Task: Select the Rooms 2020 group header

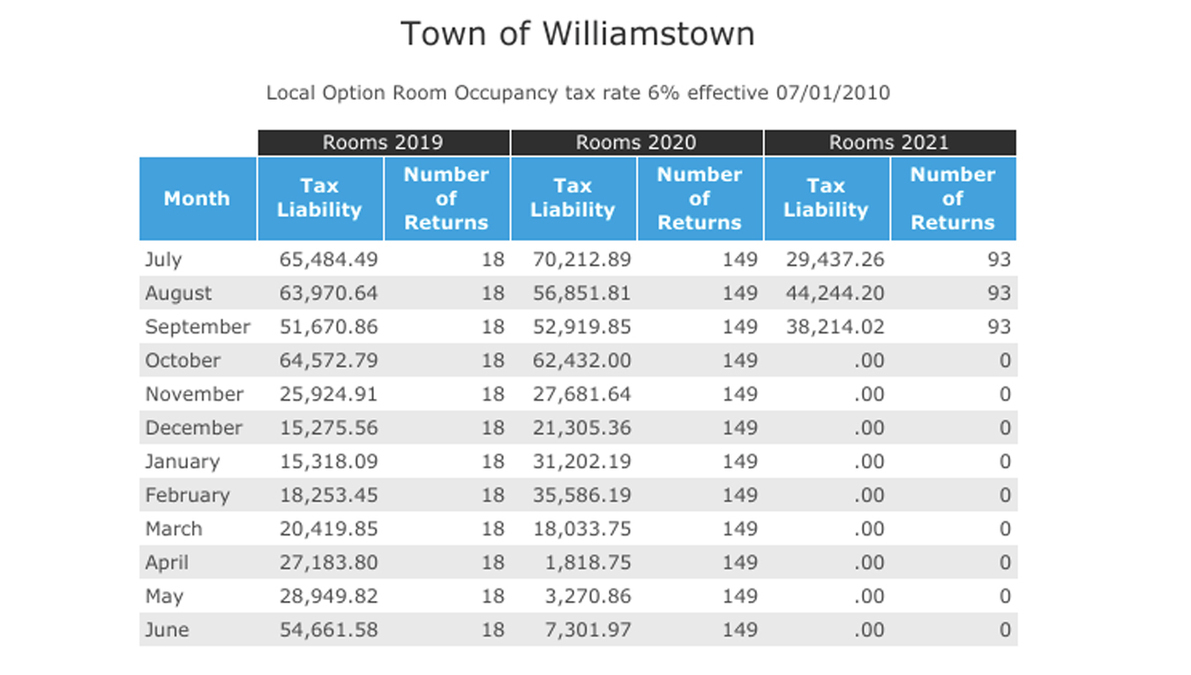Action: tap(636, 143)
